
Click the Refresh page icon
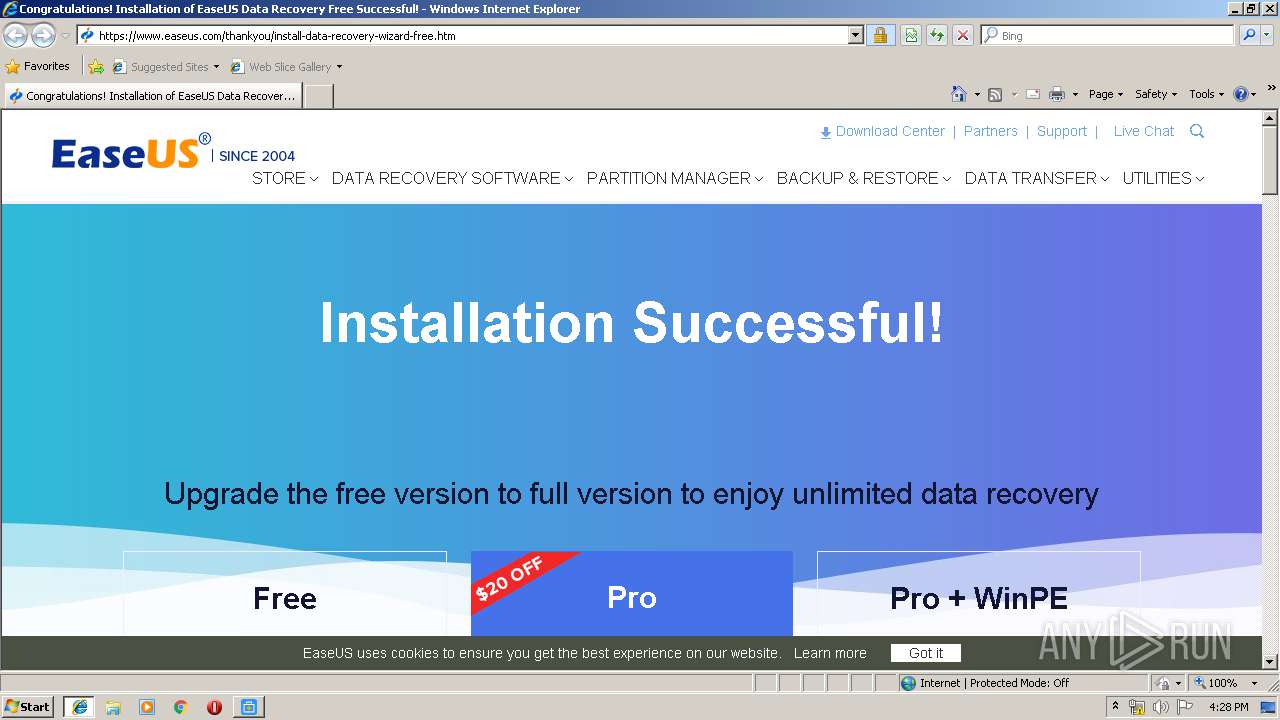(937, 35)
